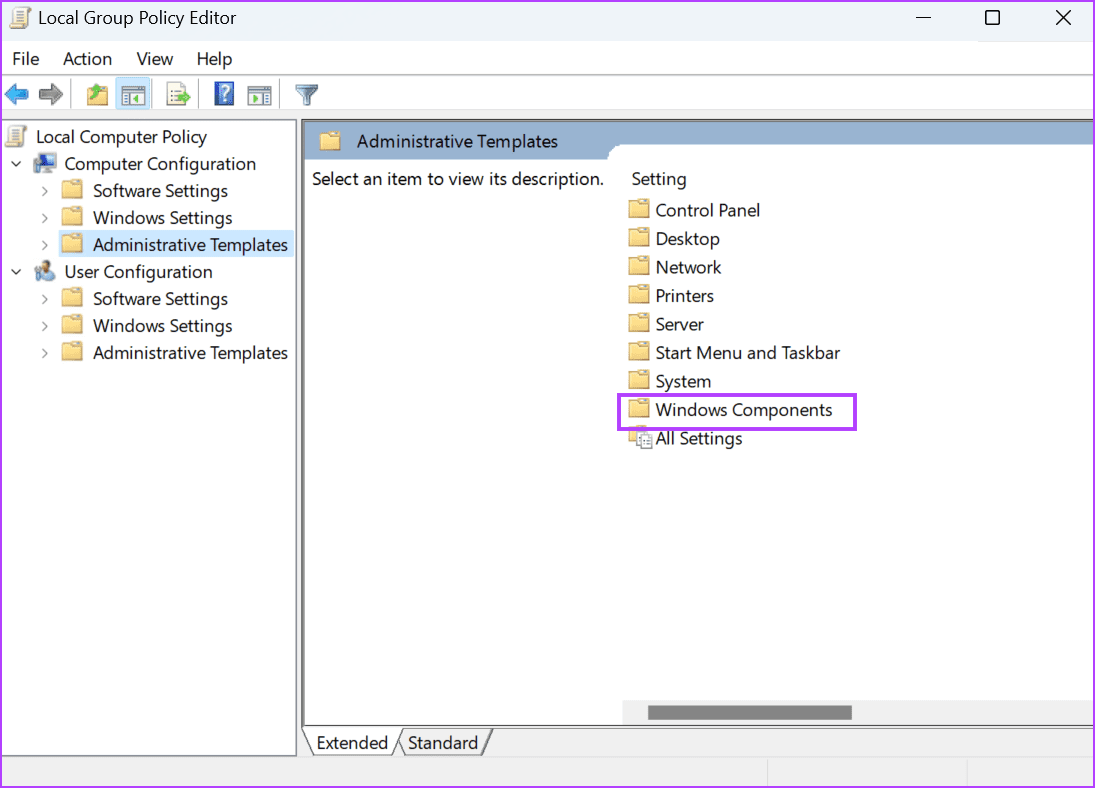Image resolution: width=1095 pixels, height=788 pixels.
Task: Toggle the Show/Hide Console Tree icon
Action: [x=133, y=93]
